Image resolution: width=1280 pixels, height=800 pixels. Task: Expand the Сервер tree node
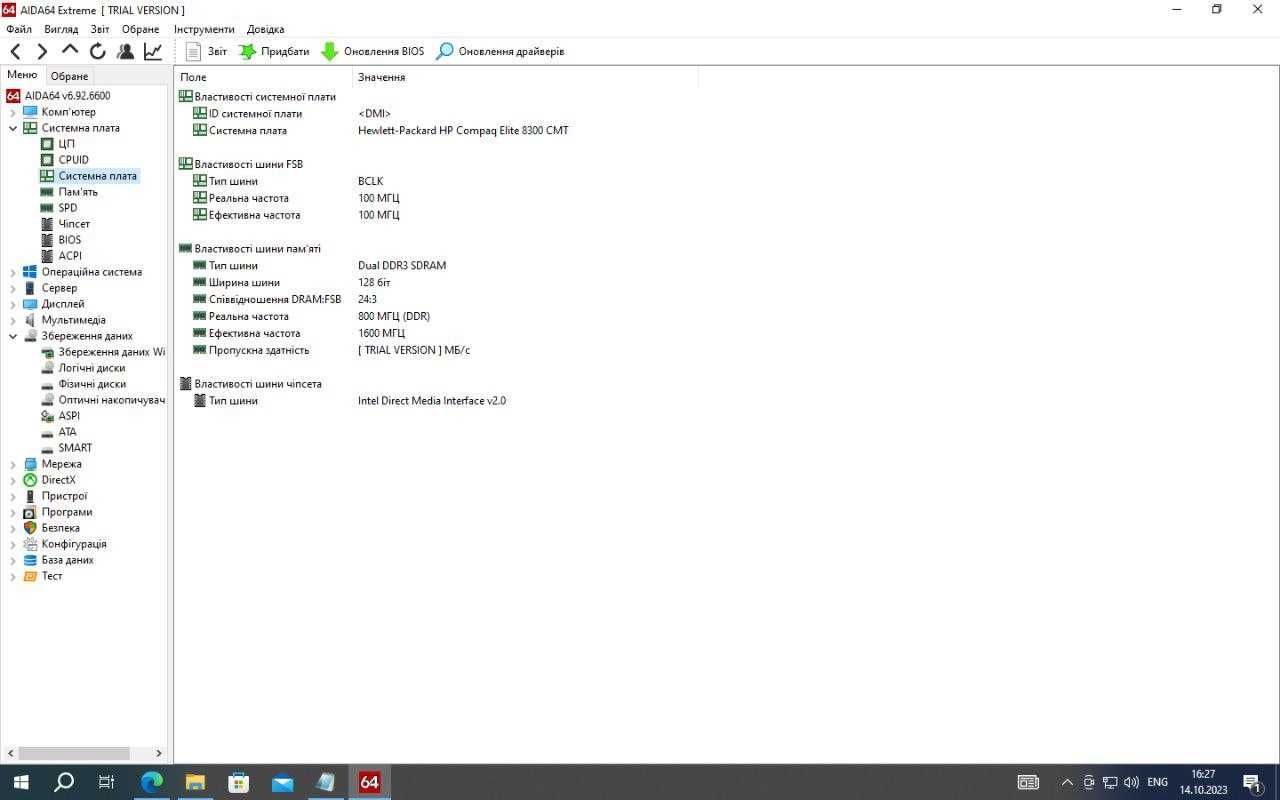13,288
